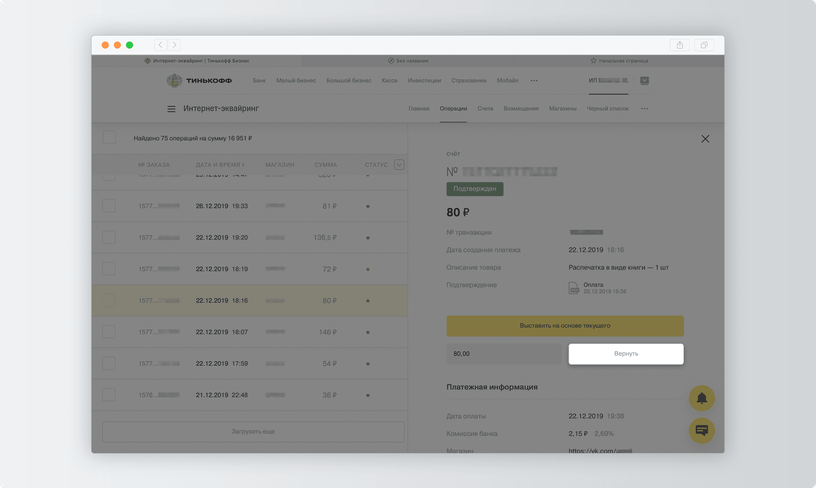Open the Банк menu item

point(259,81)
